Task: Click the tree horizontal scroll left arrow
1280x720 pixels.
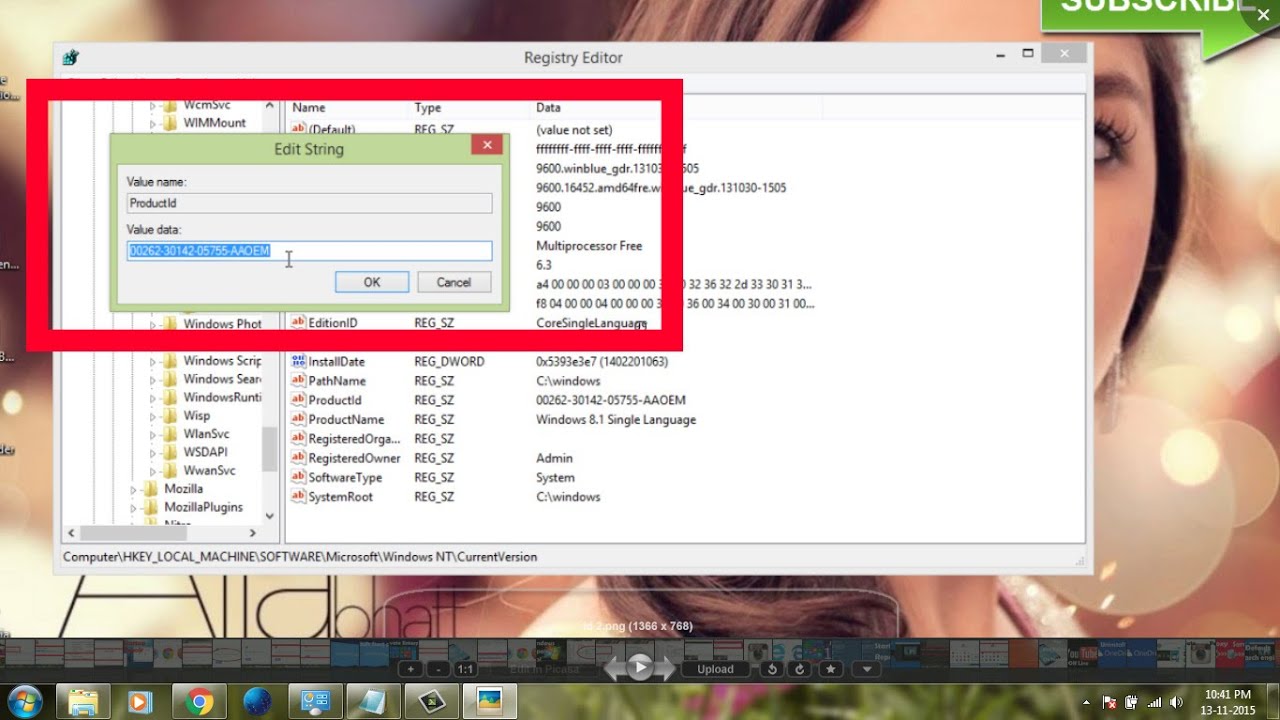Action: pos(70,533)
